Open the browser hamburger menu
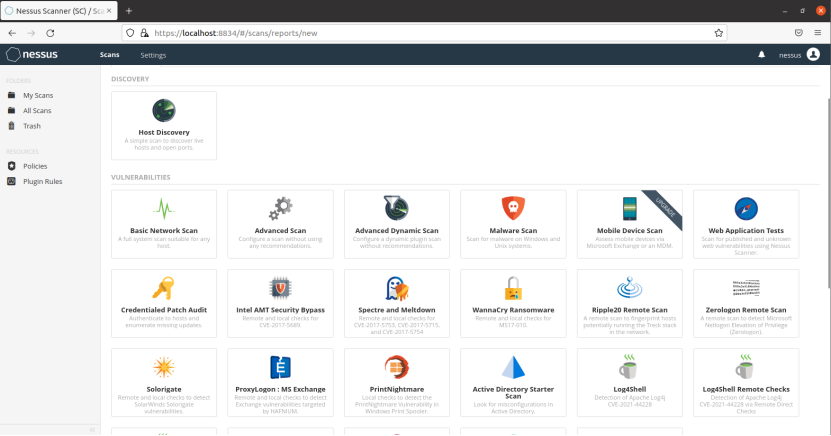This screenshot has height=436, width=831. pos(818,33)
